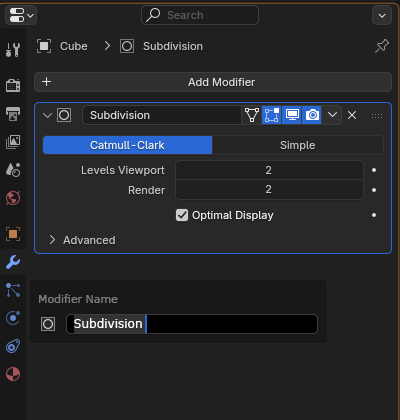Open the Physics properties tab
Viewport: 400px width, 420px height.
tap(13, 318)
